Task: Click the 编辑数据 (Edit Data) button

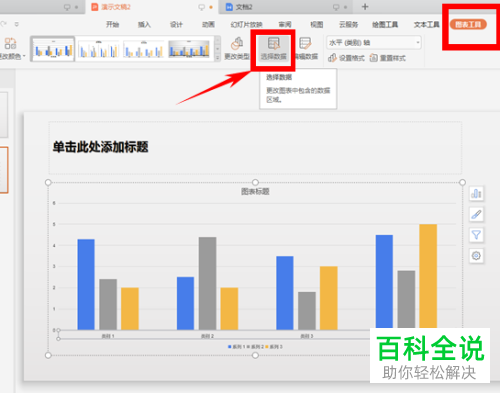Action: click(306, 49)
